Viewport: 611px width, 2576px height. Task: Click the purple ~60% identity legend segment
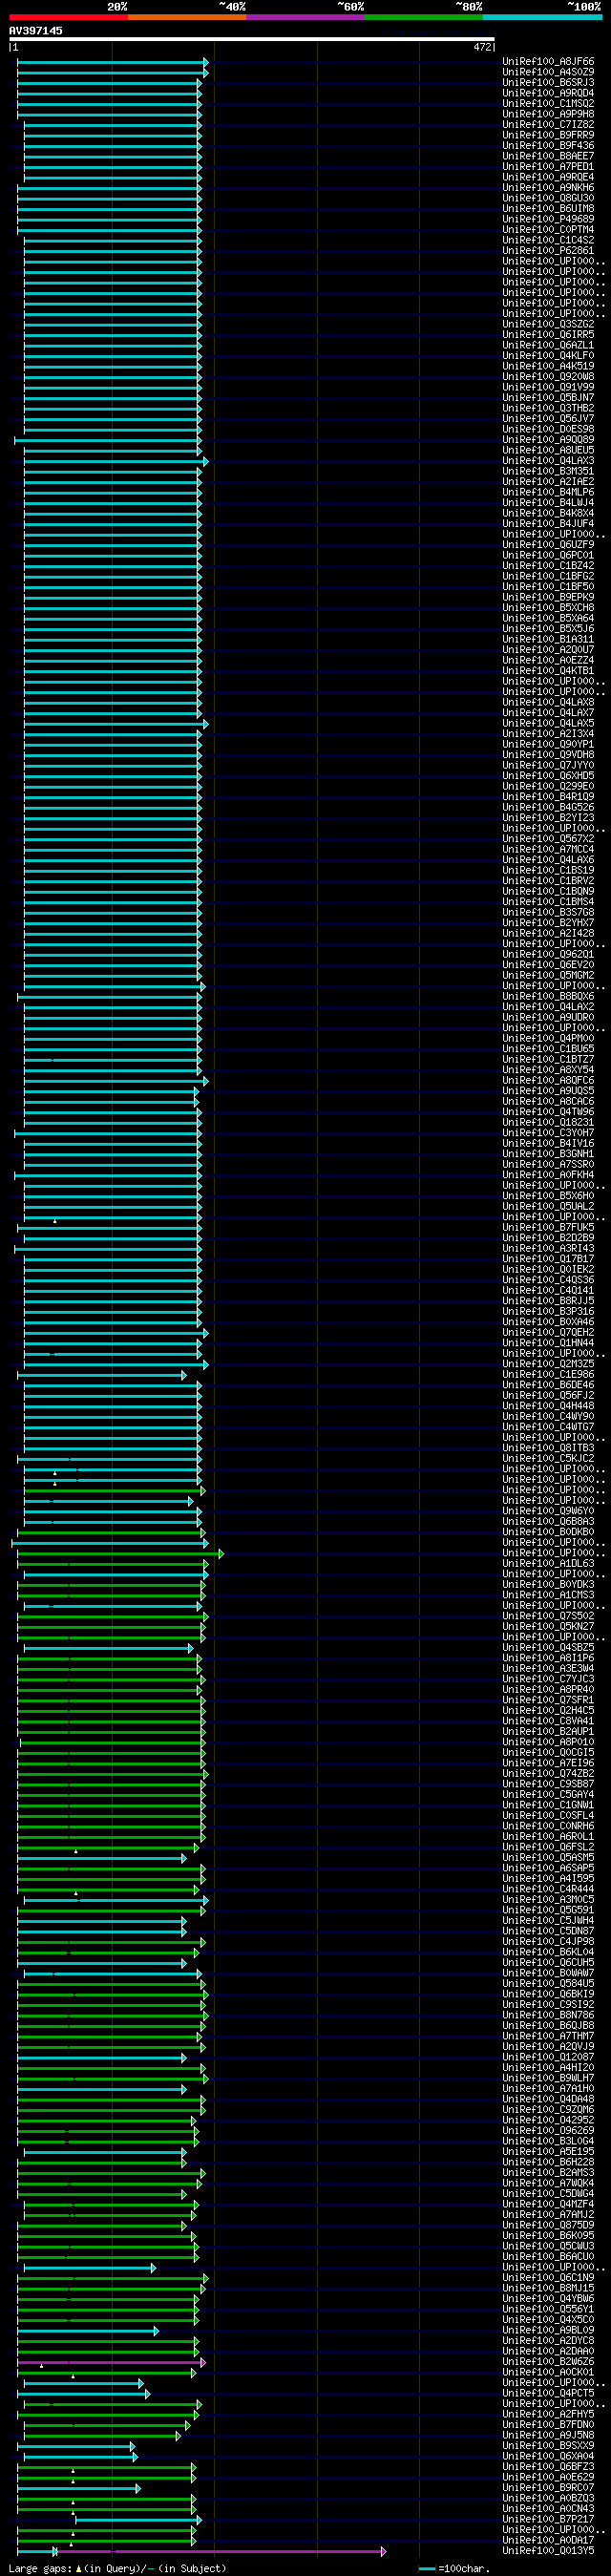[305, 17]
